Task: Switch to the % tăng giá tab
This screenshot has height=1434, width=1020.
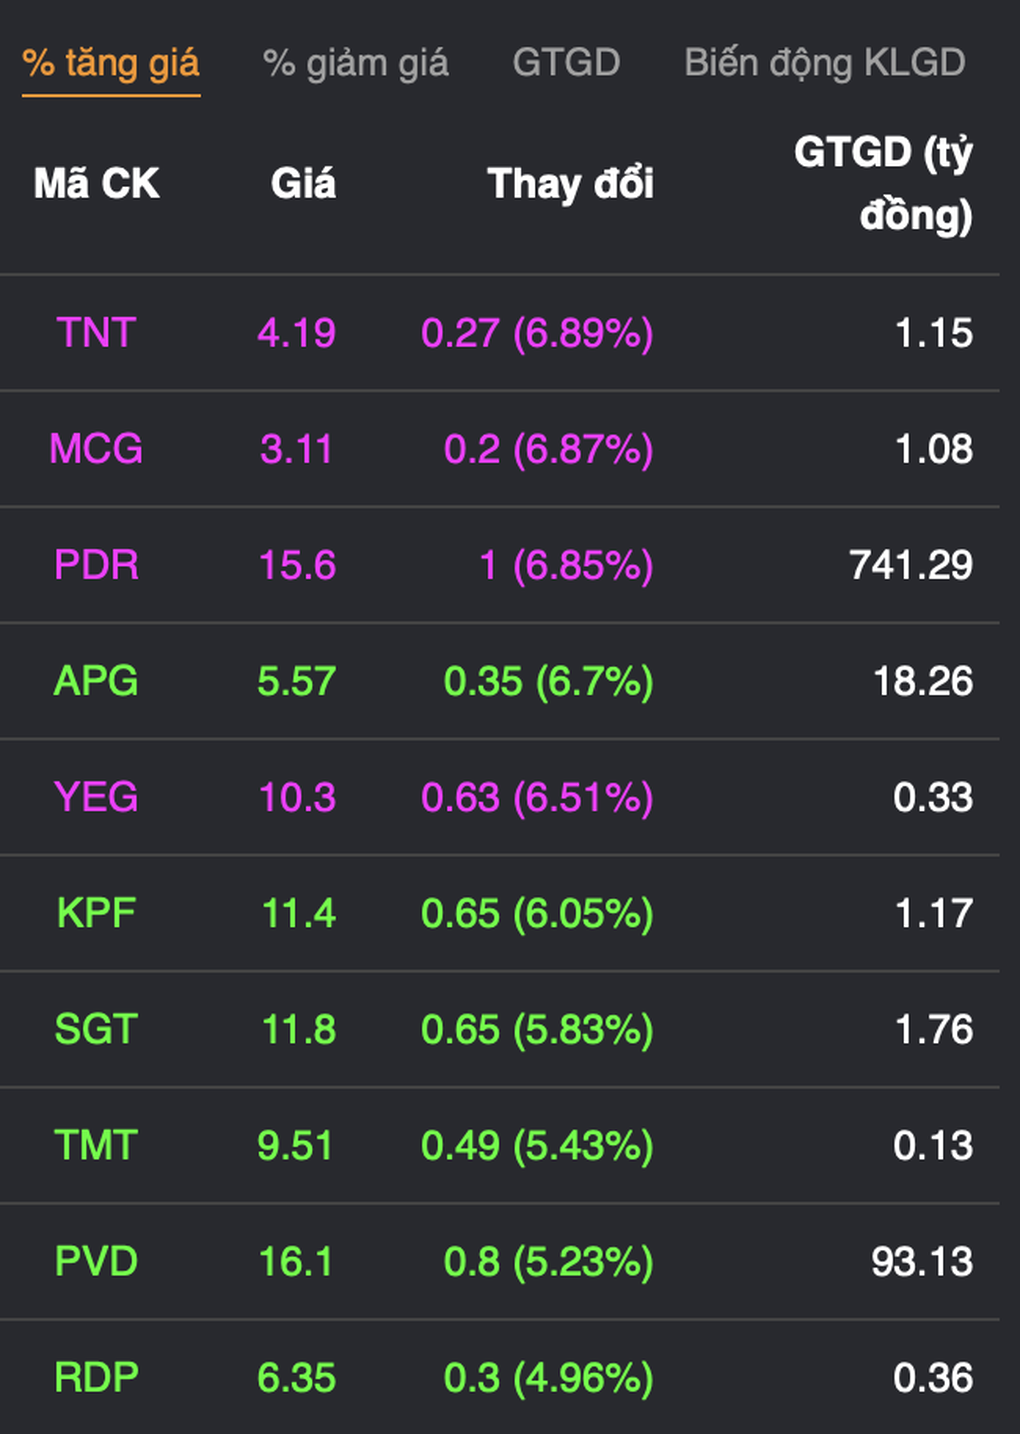Action: (111, 63)
